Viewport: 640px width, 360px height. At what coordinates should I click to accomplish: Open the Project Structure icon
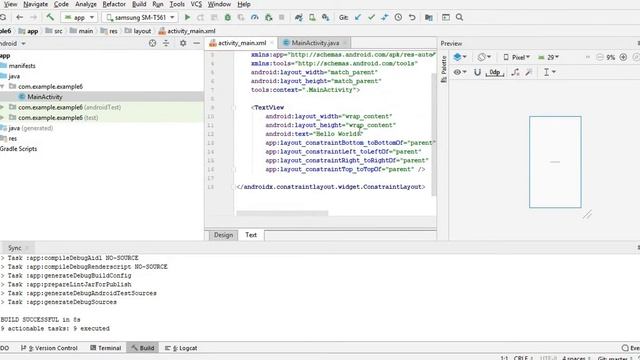tap(429, 17)
